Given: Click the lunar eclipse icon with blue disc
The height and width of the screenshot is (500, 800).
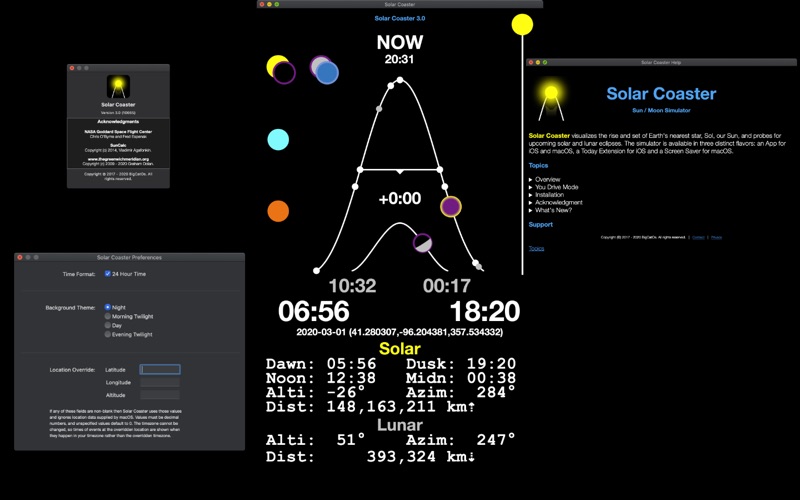Looking at the screenshot, I should pos(324,69).
